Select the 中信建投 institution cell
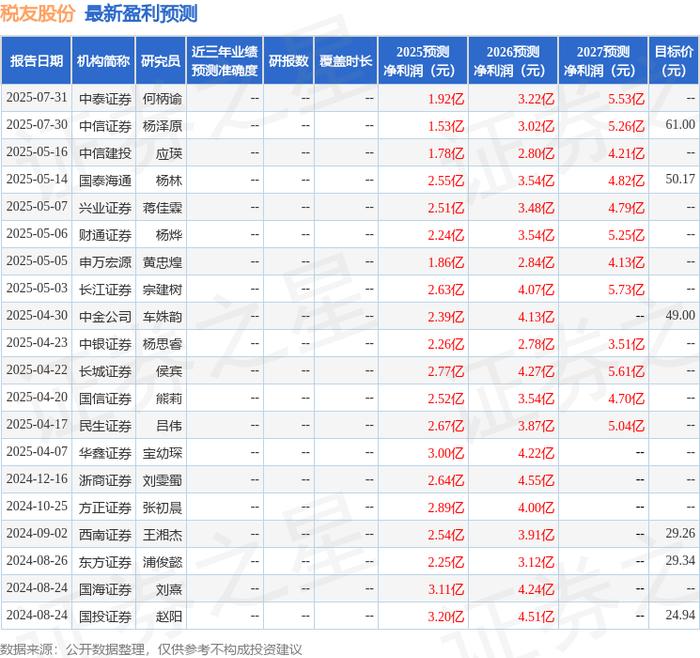This screenshot has height=658, width=700. [105, 153]
